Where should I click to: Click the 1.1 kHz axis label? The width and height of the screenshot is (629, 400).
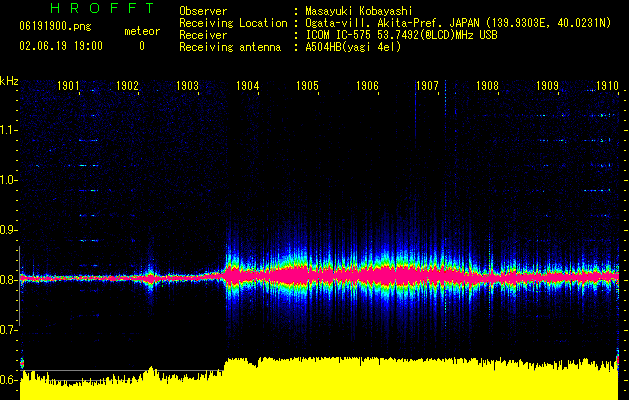pyautogui.click(x=9, y=130)
